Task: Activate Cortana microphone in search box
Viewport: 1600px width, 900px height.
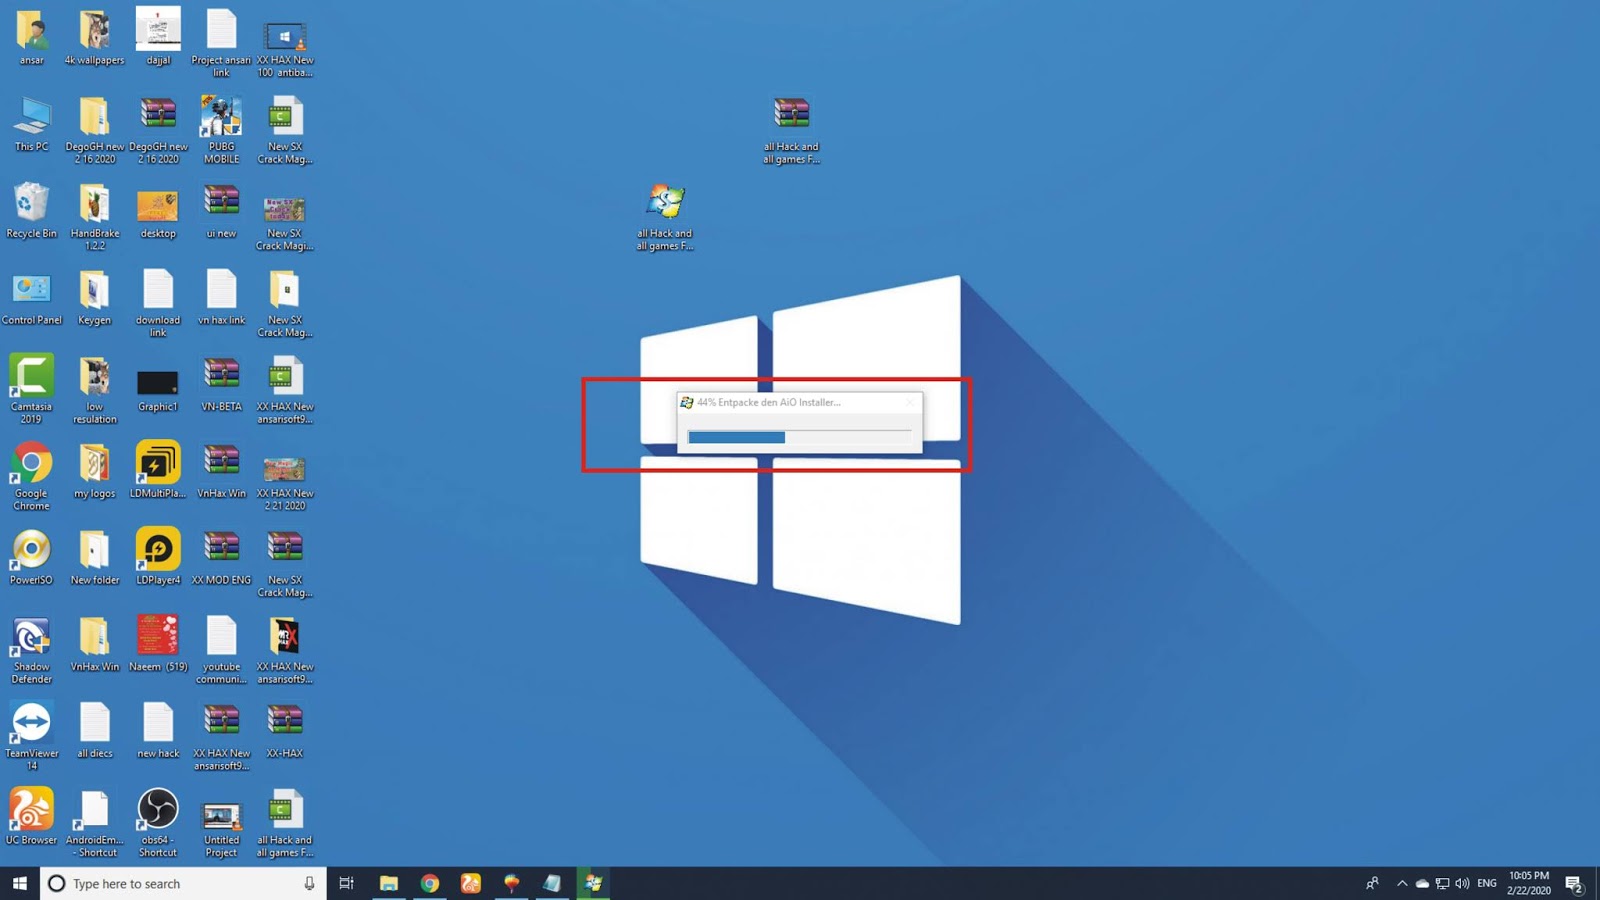Action: (309, 883)
